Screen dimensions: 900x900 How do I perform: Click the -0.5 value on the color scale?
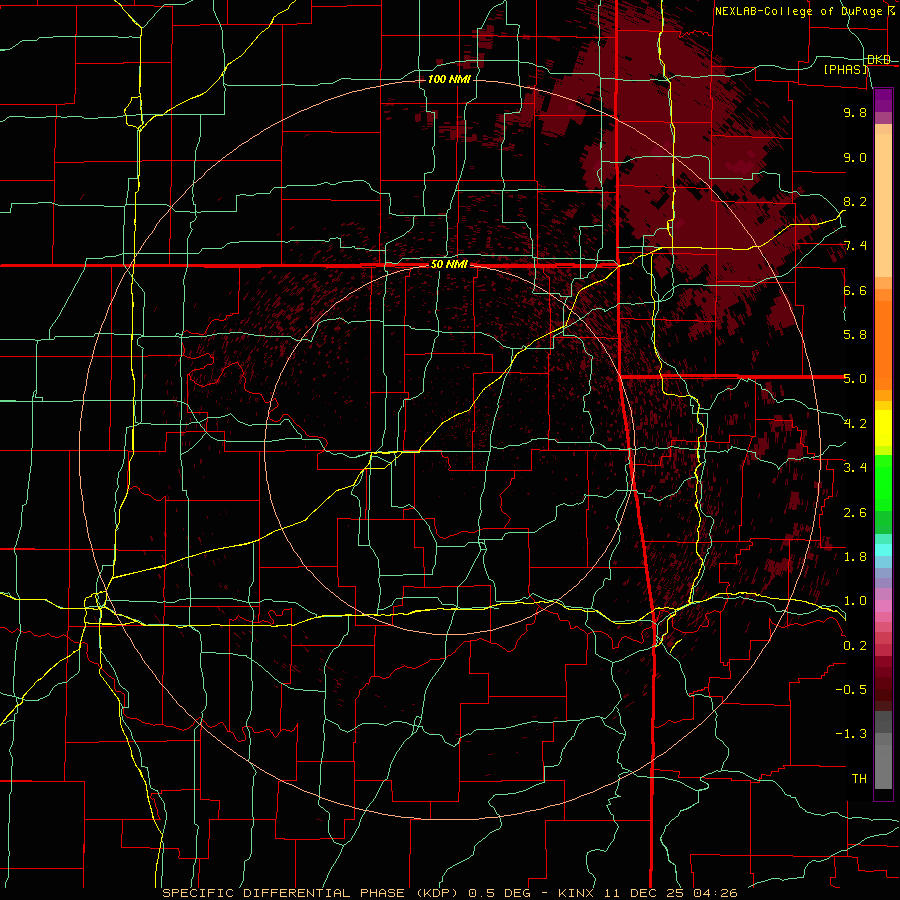[851, 690]
